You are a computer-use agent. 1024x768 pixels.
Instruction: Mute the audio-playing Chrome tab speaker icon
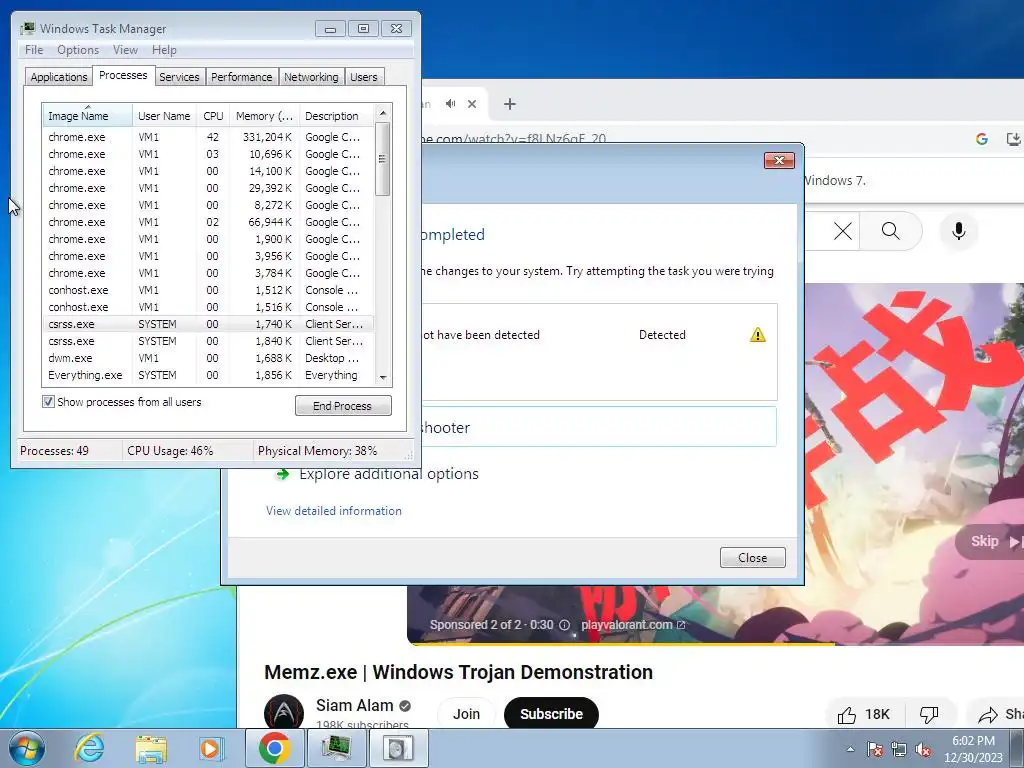tap(451, 104)
